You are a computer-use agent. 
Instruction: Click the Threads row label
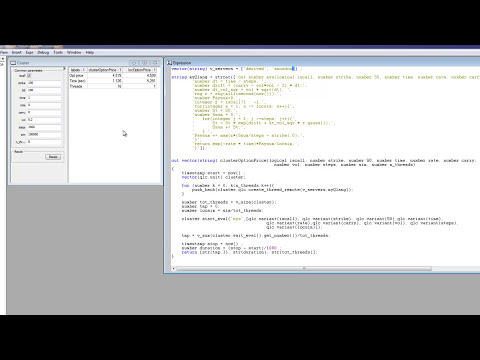point(78,86)
